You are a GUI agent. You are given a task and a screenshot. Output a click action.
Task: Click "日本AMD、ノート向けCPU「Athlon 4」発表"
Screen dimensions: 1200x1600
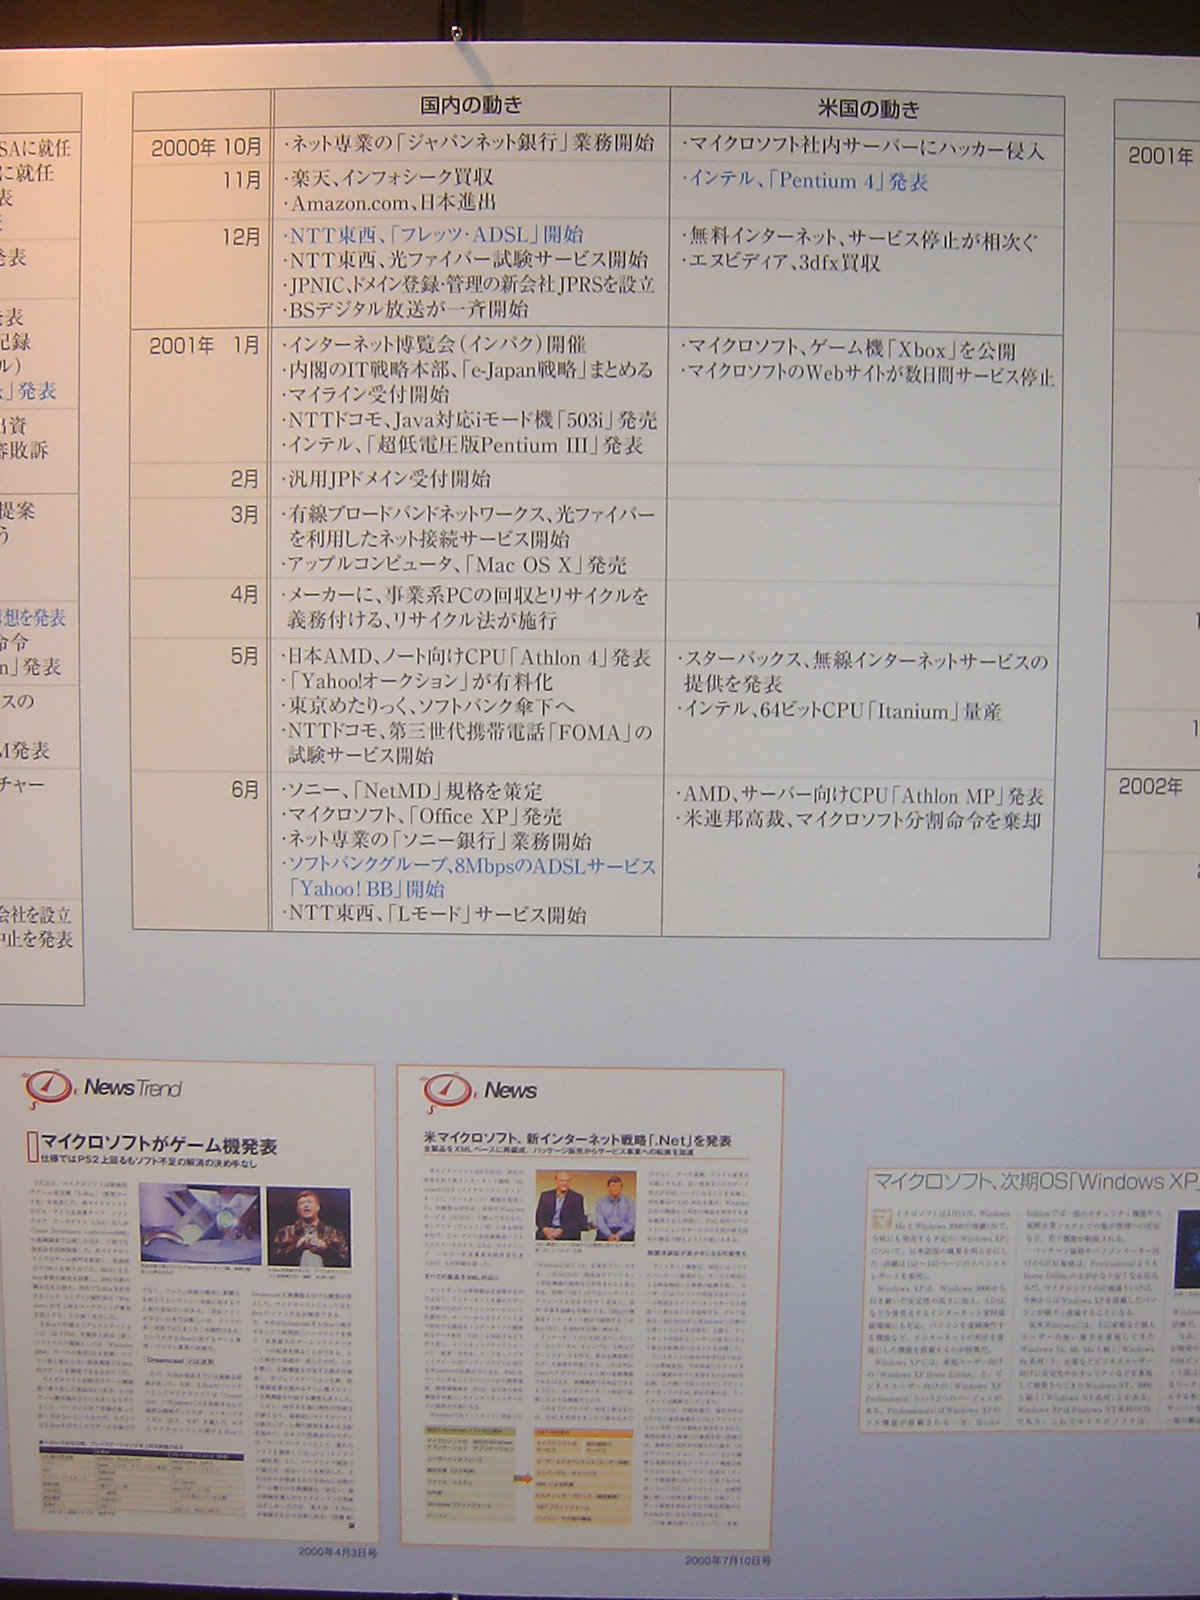pyautogui.click(x=467, y=657)
